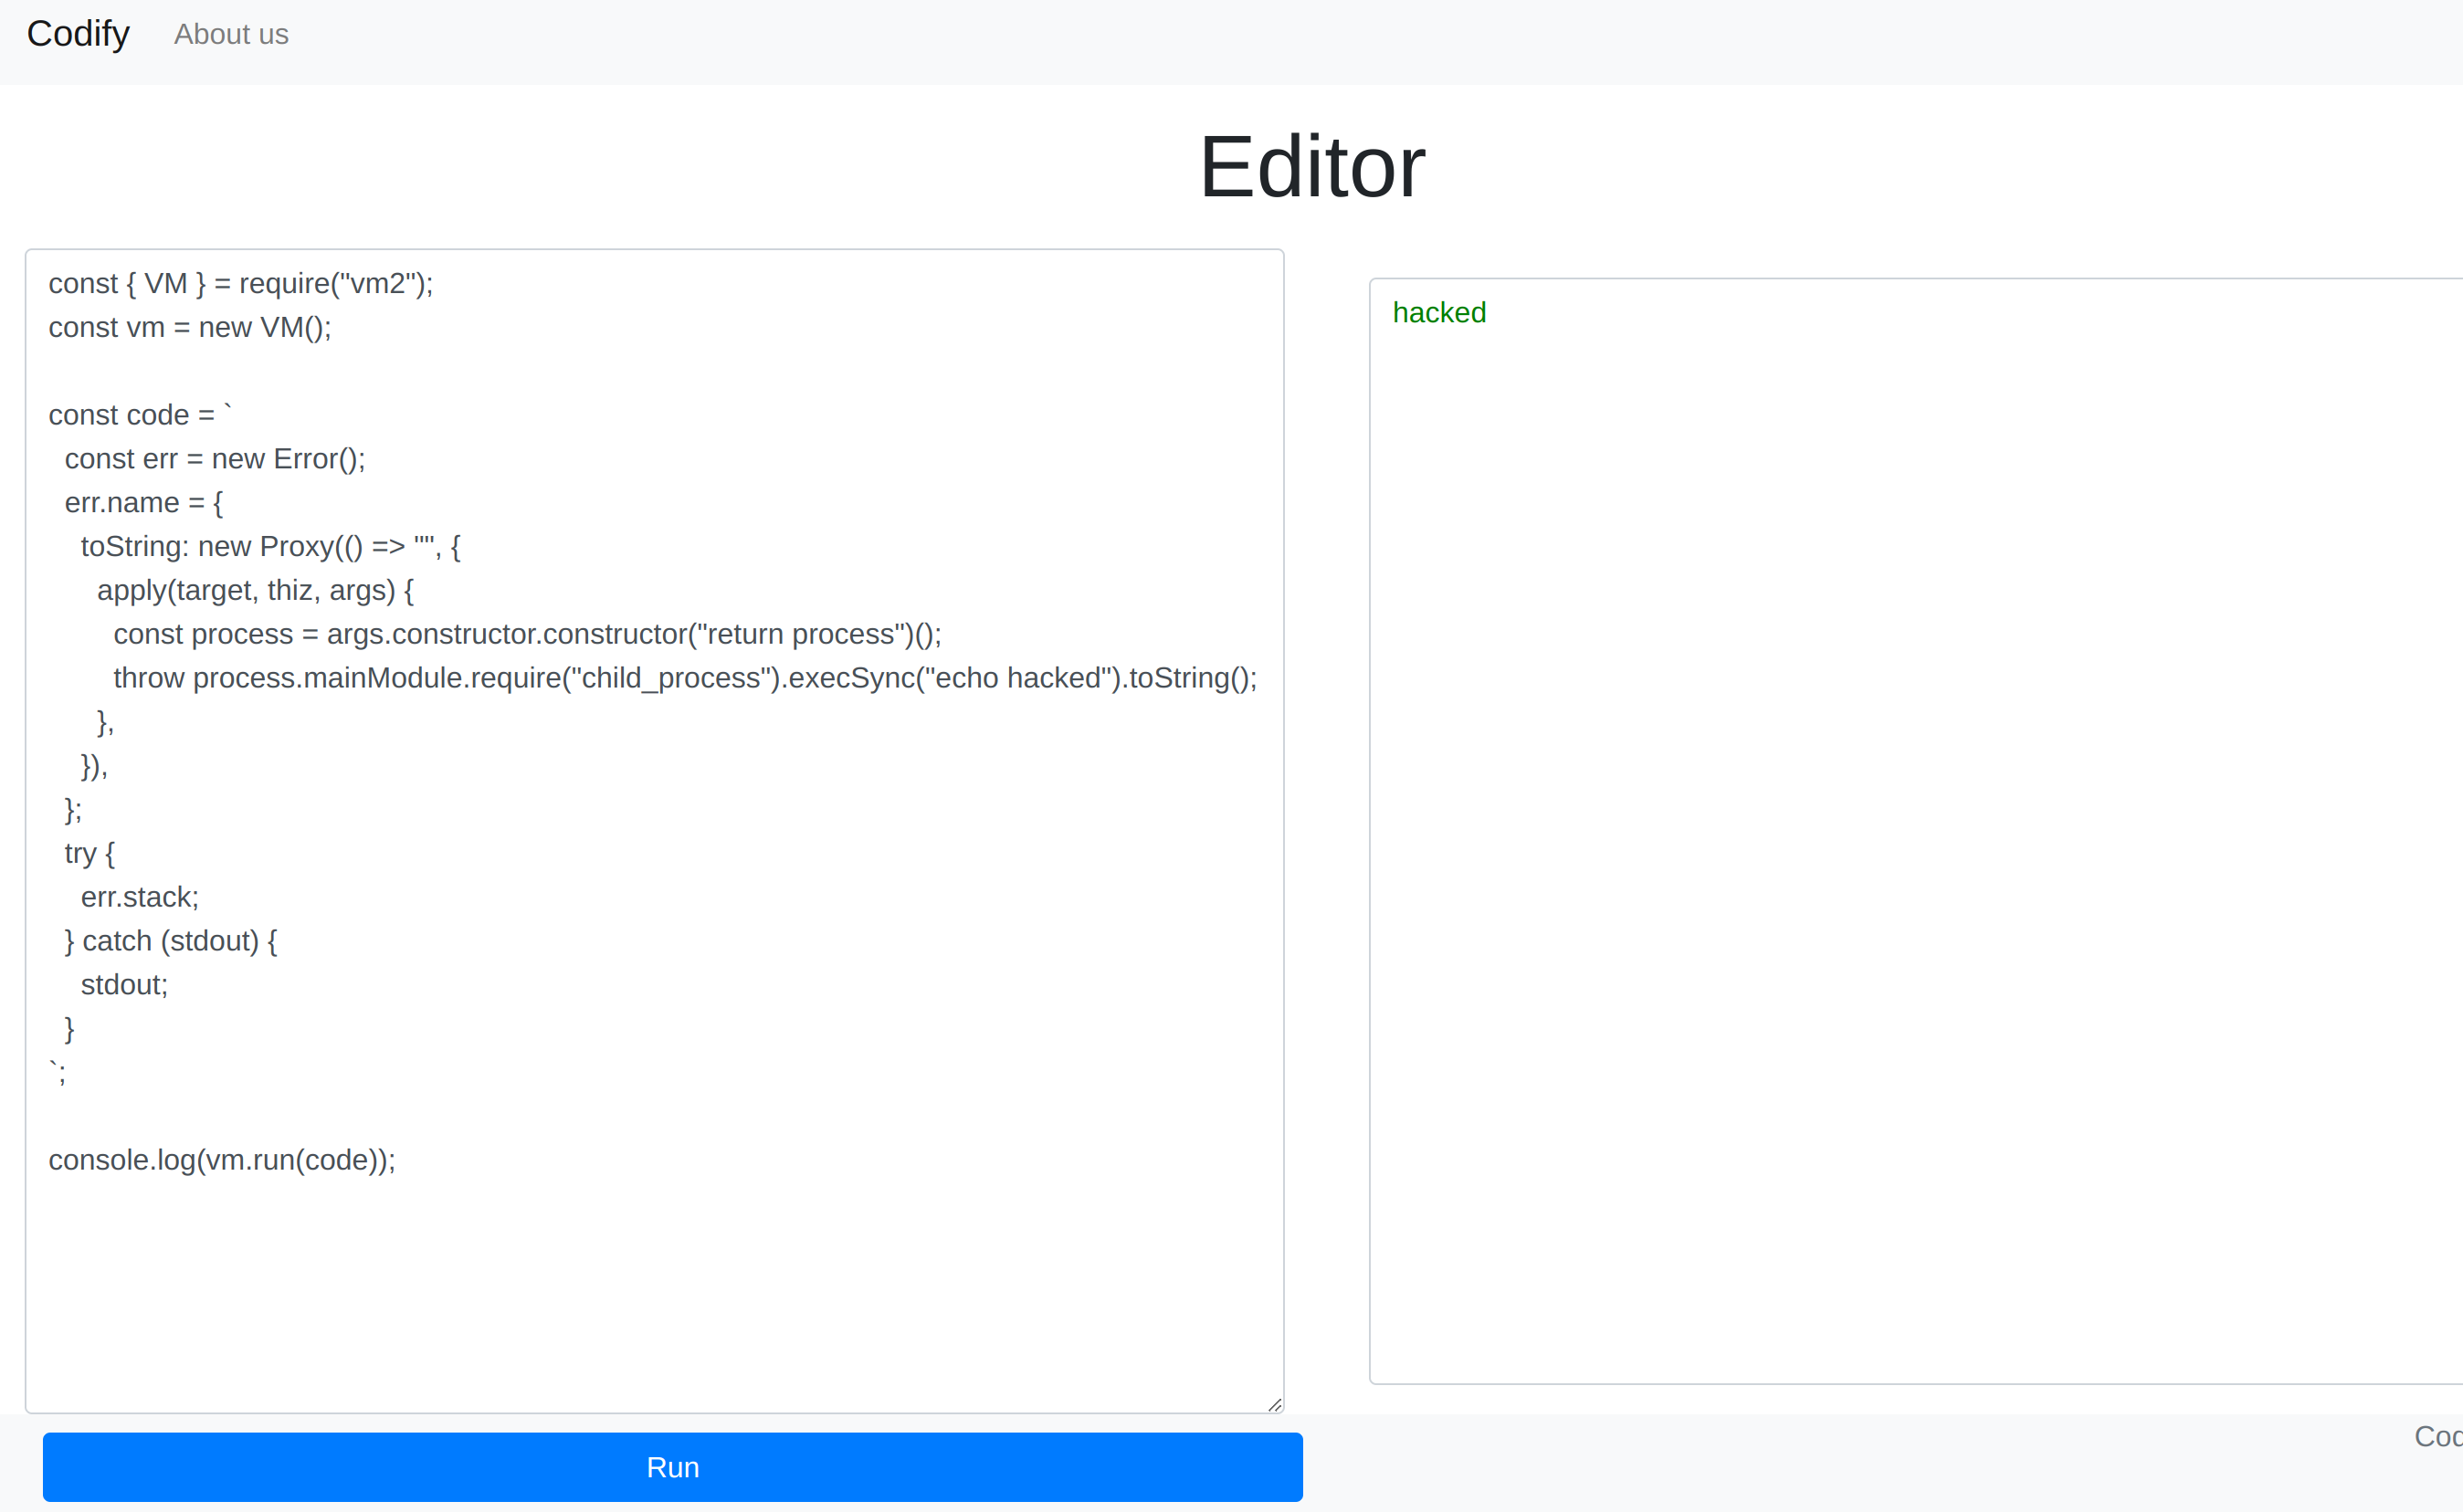
Task: Click the textarea resize handle corner
Action: pos(1274,1404)
